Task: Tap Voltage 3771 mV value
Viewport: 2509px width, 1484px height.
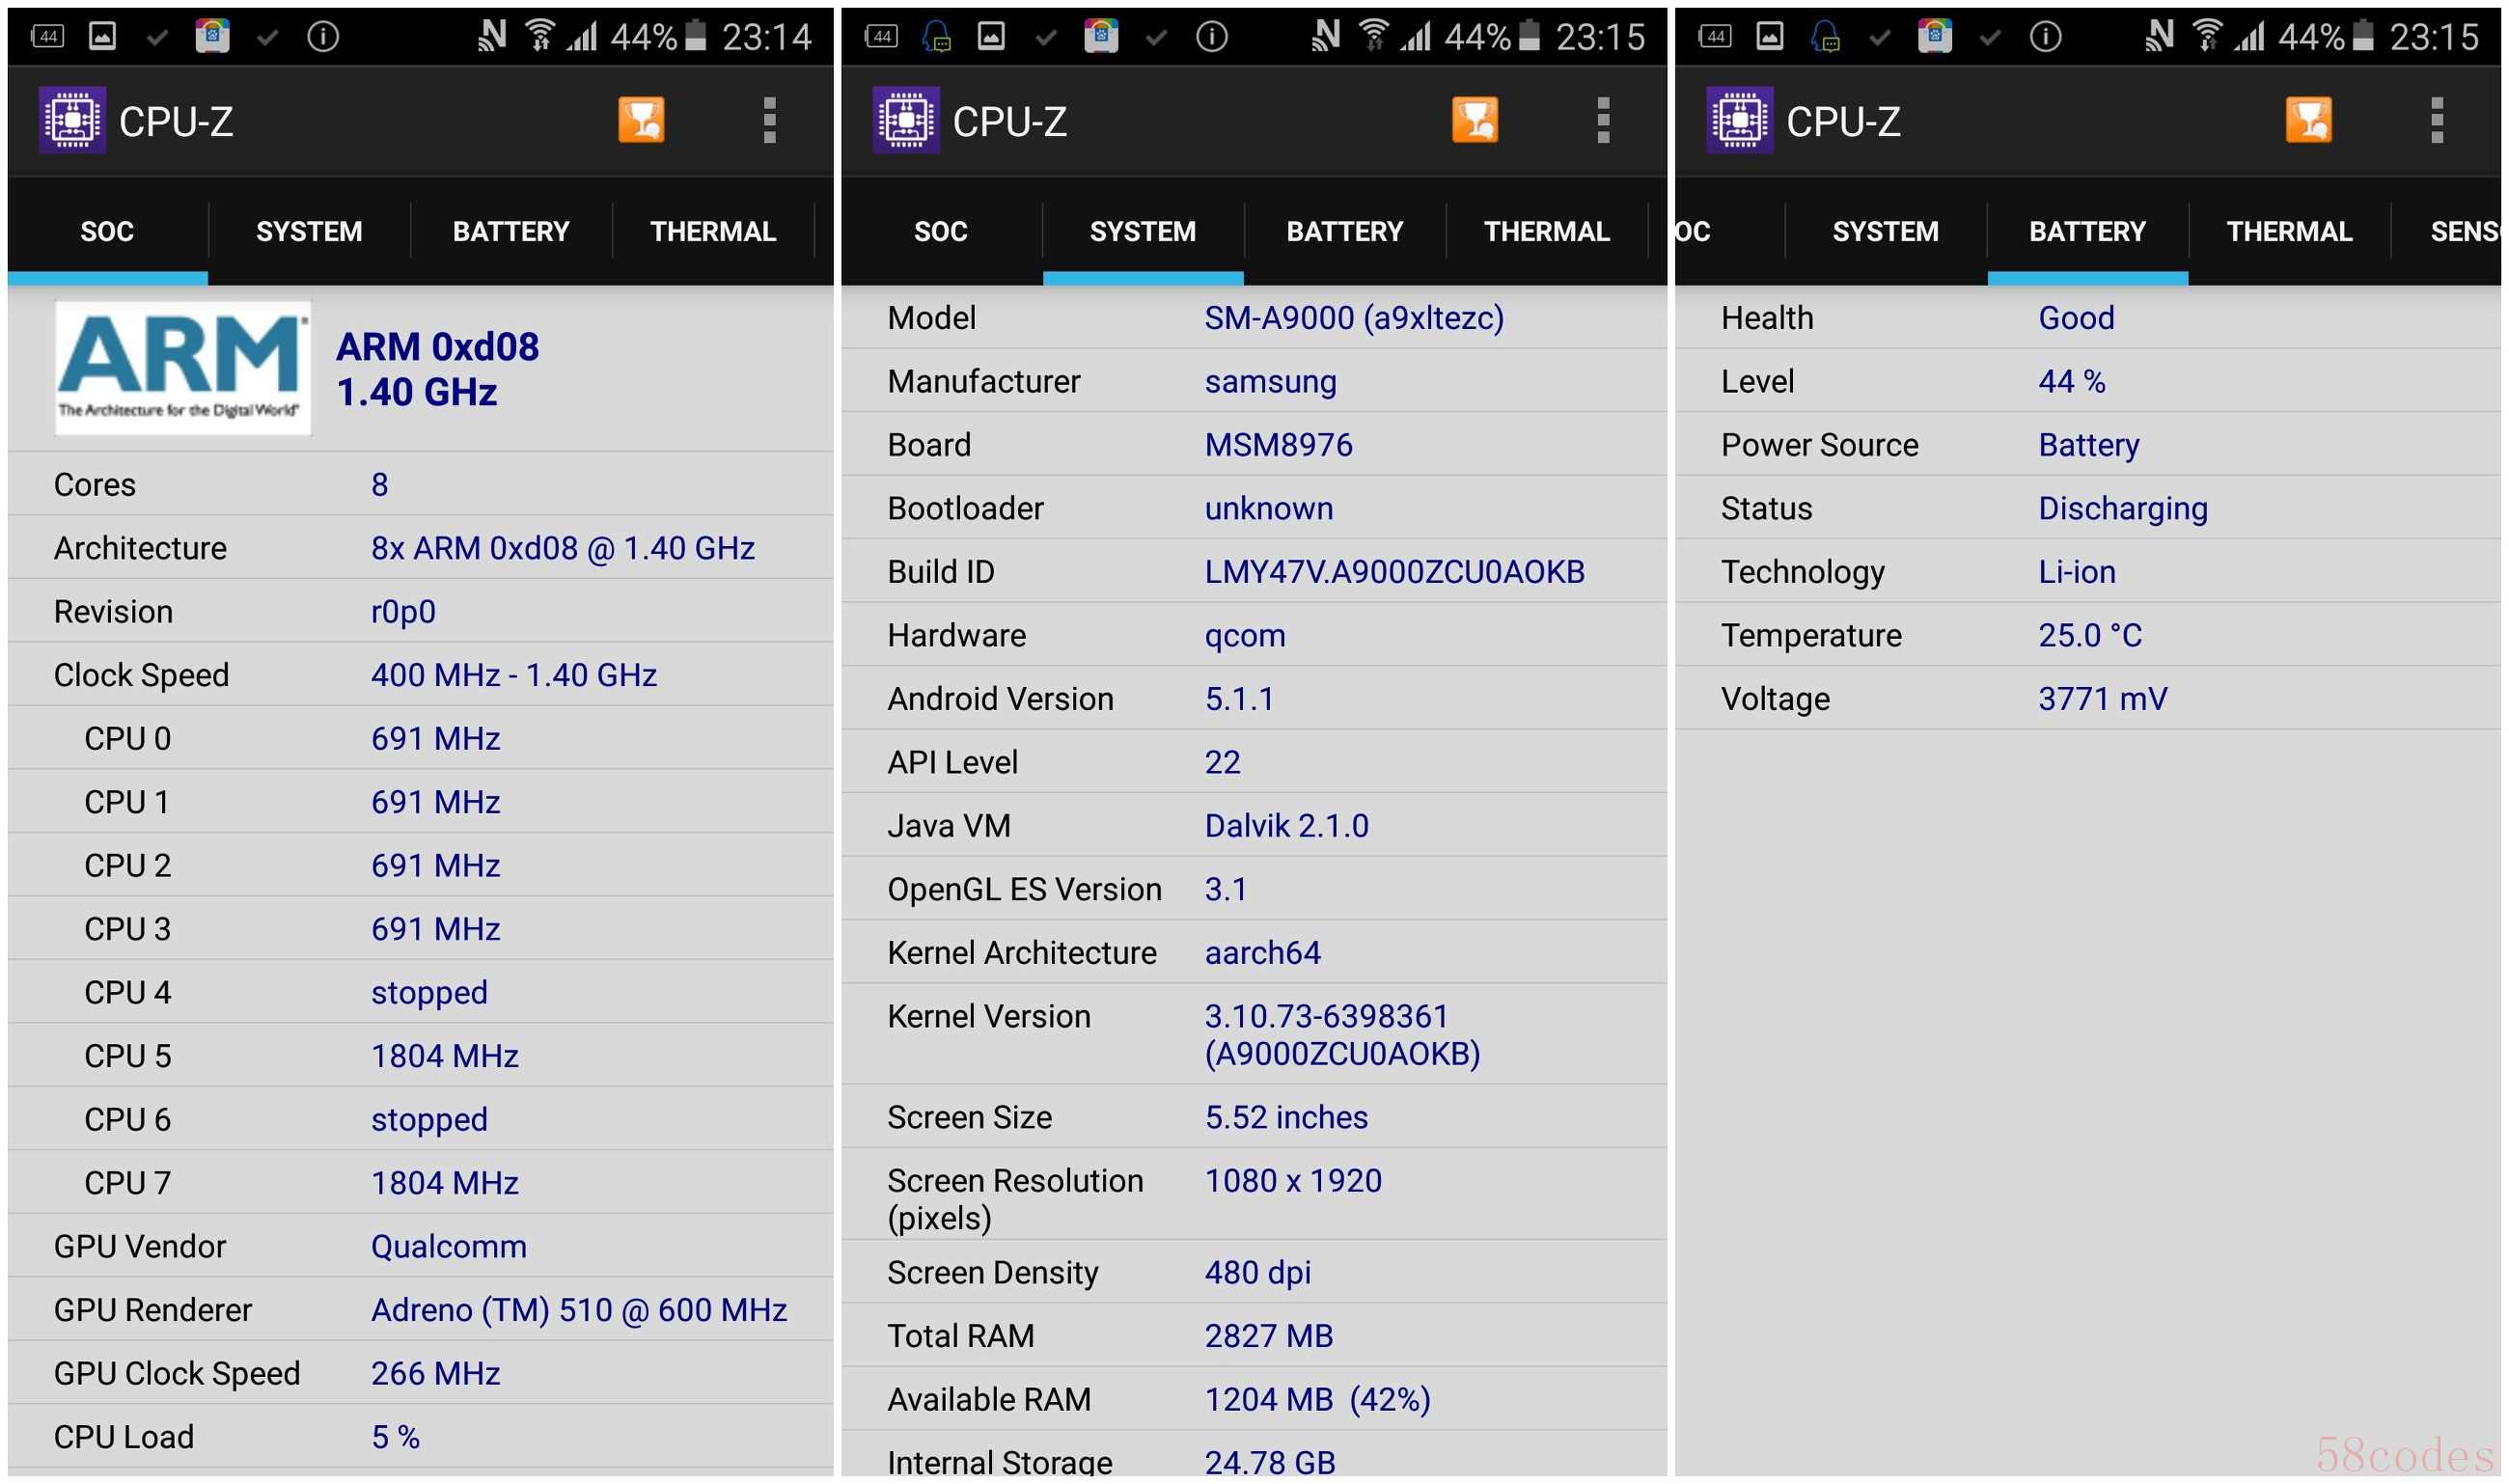Action: point(2102,699)
